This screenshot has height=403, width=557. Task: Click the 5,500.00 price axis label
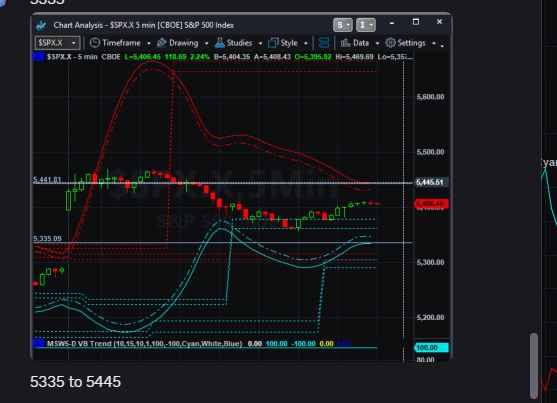431,152
